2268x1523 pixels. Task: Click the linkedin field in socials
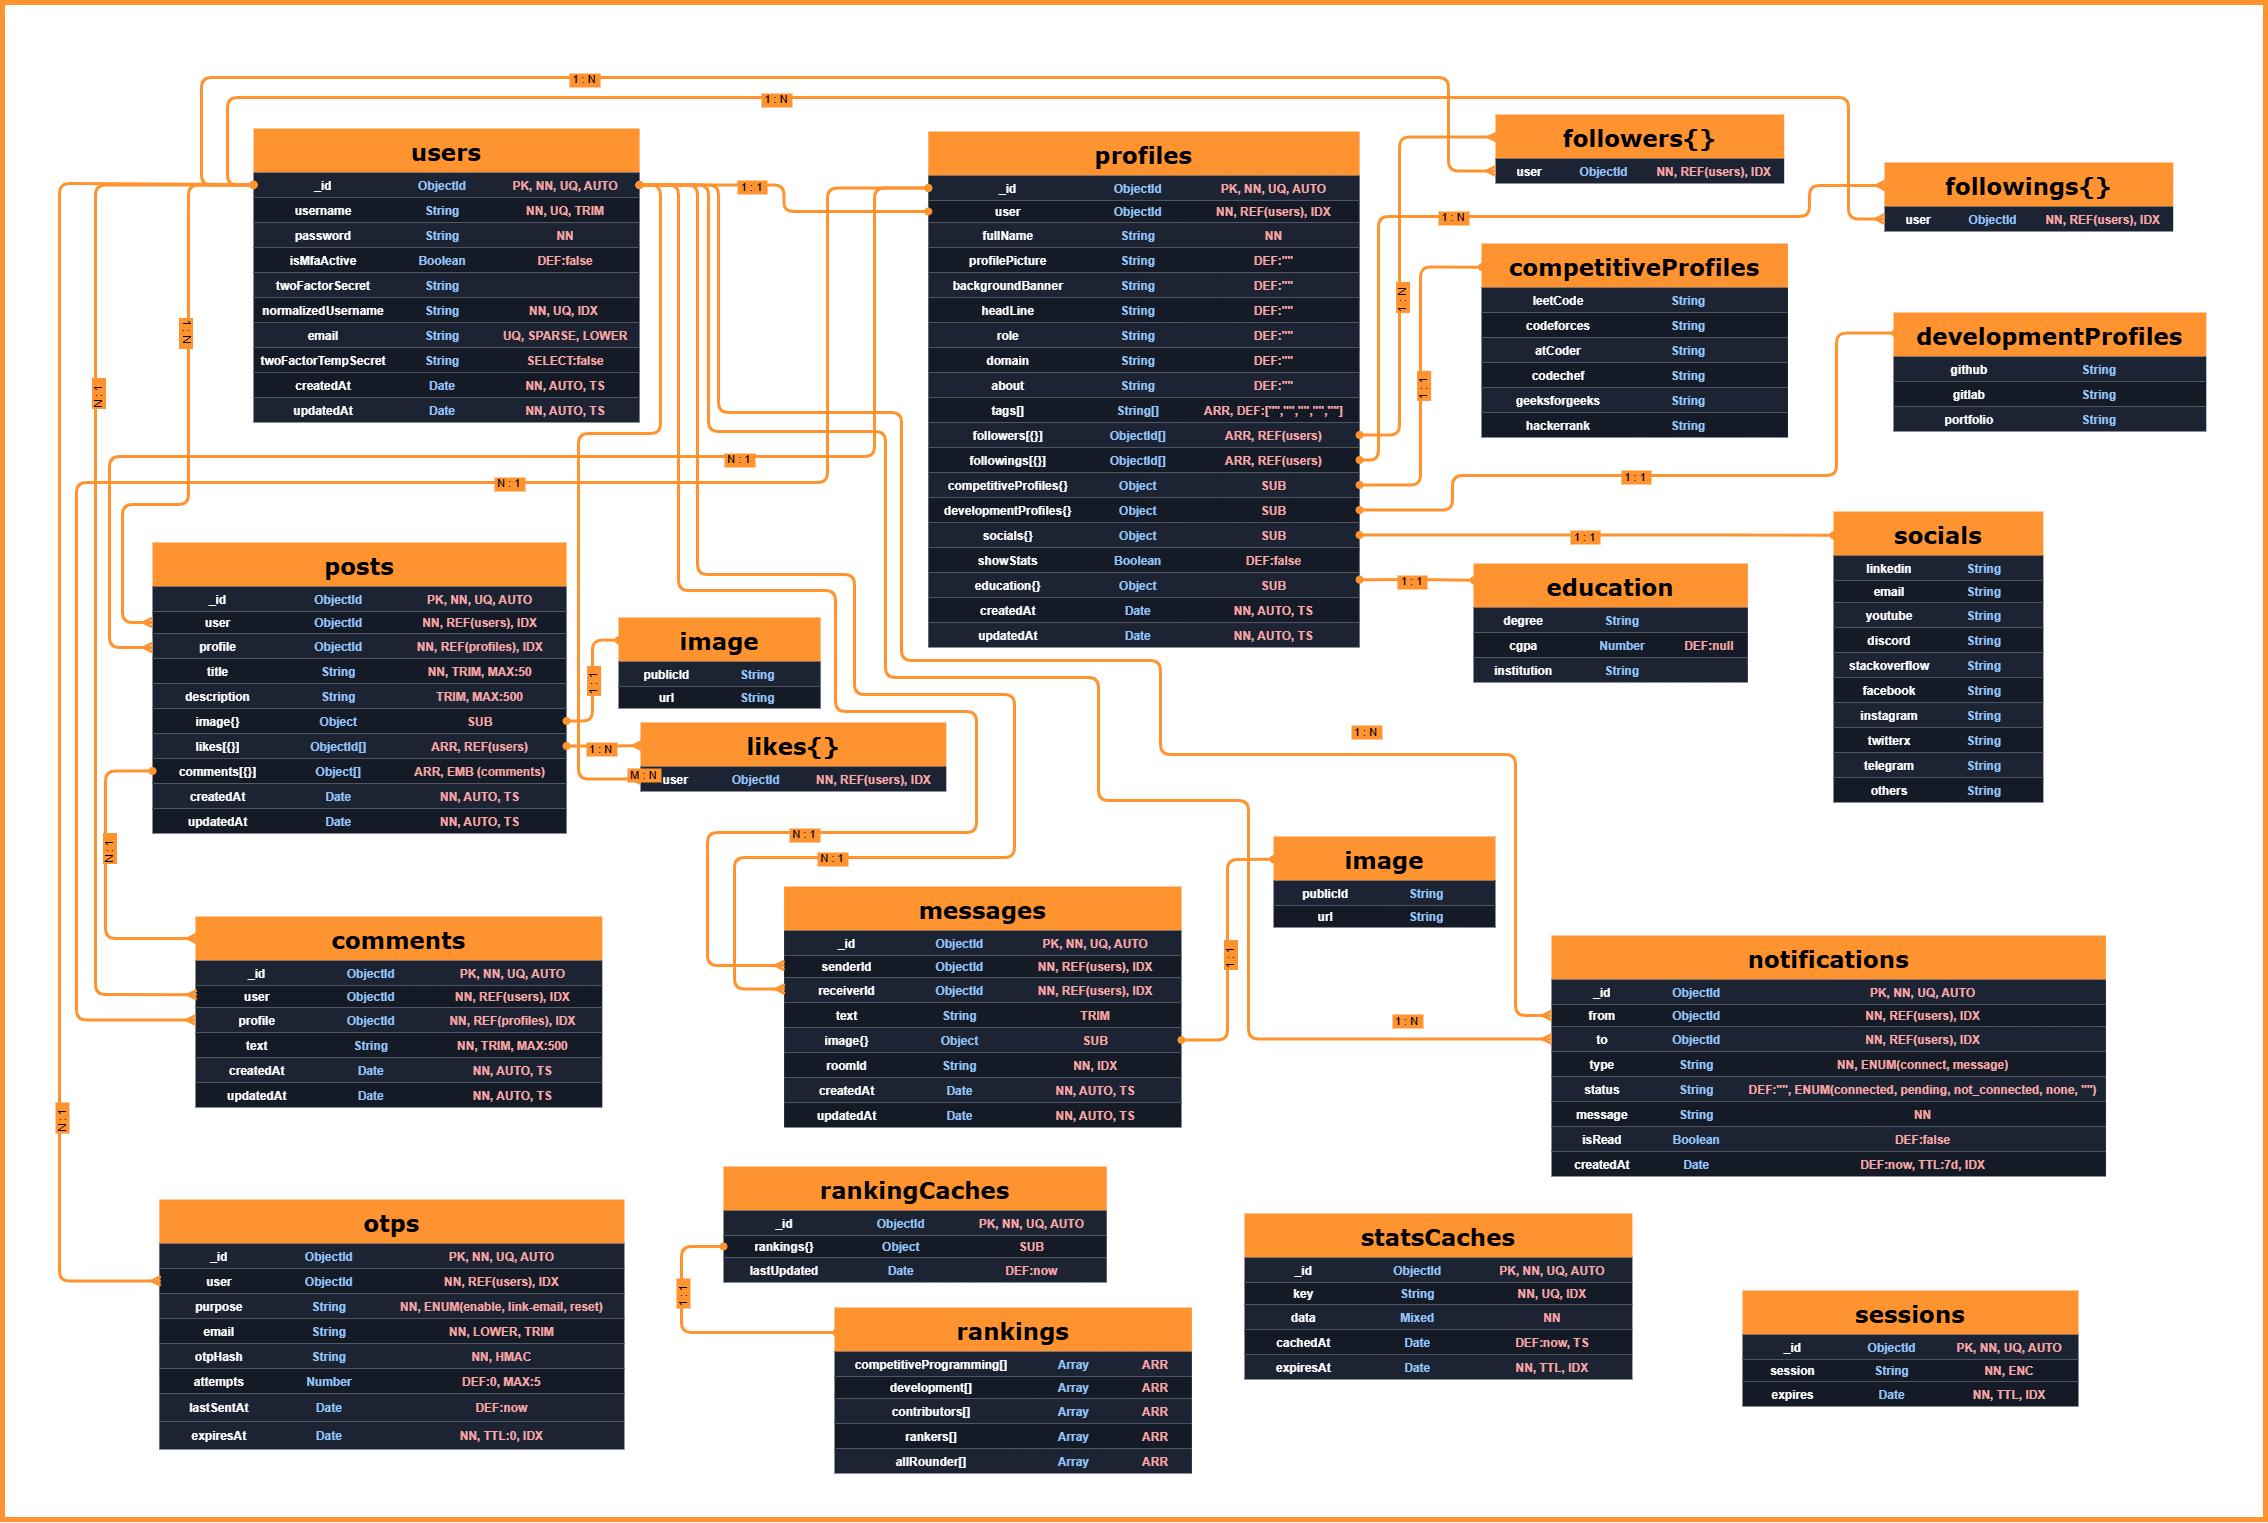tap(1937, 568)
